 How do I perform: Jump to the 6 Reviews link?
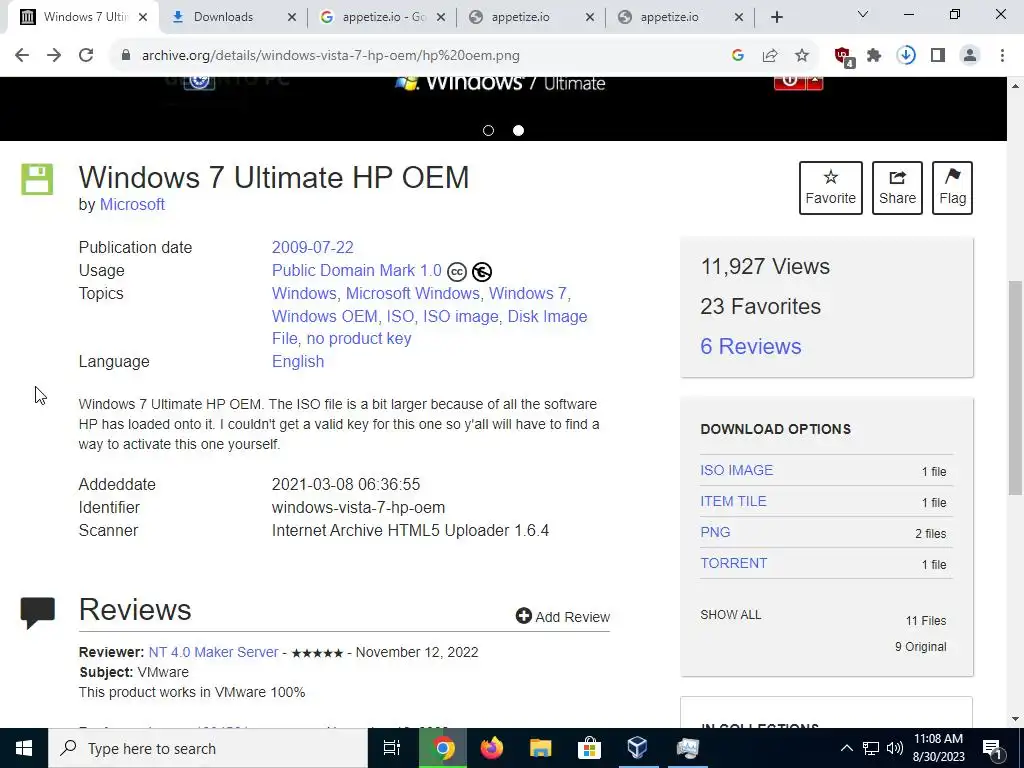tap(751, 346)
